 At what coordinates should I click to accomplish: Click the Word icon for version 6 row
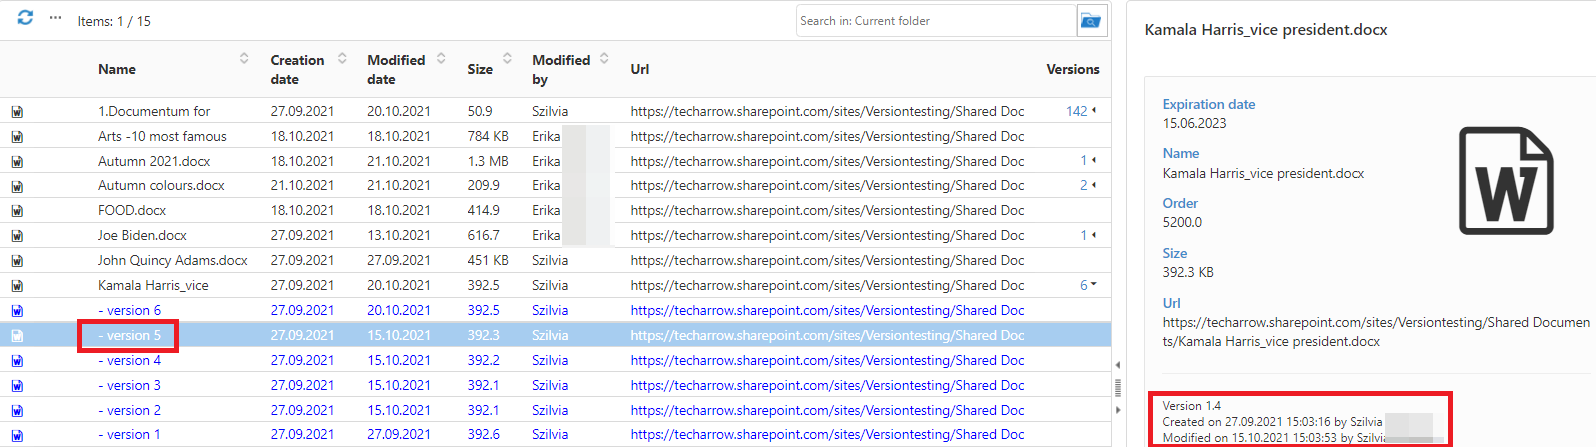[17, 311]
